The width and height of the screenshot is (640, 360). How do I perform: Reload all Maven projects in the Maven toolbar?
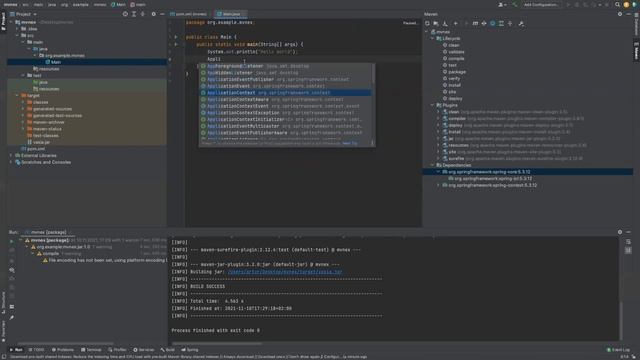tap(427, 24)
